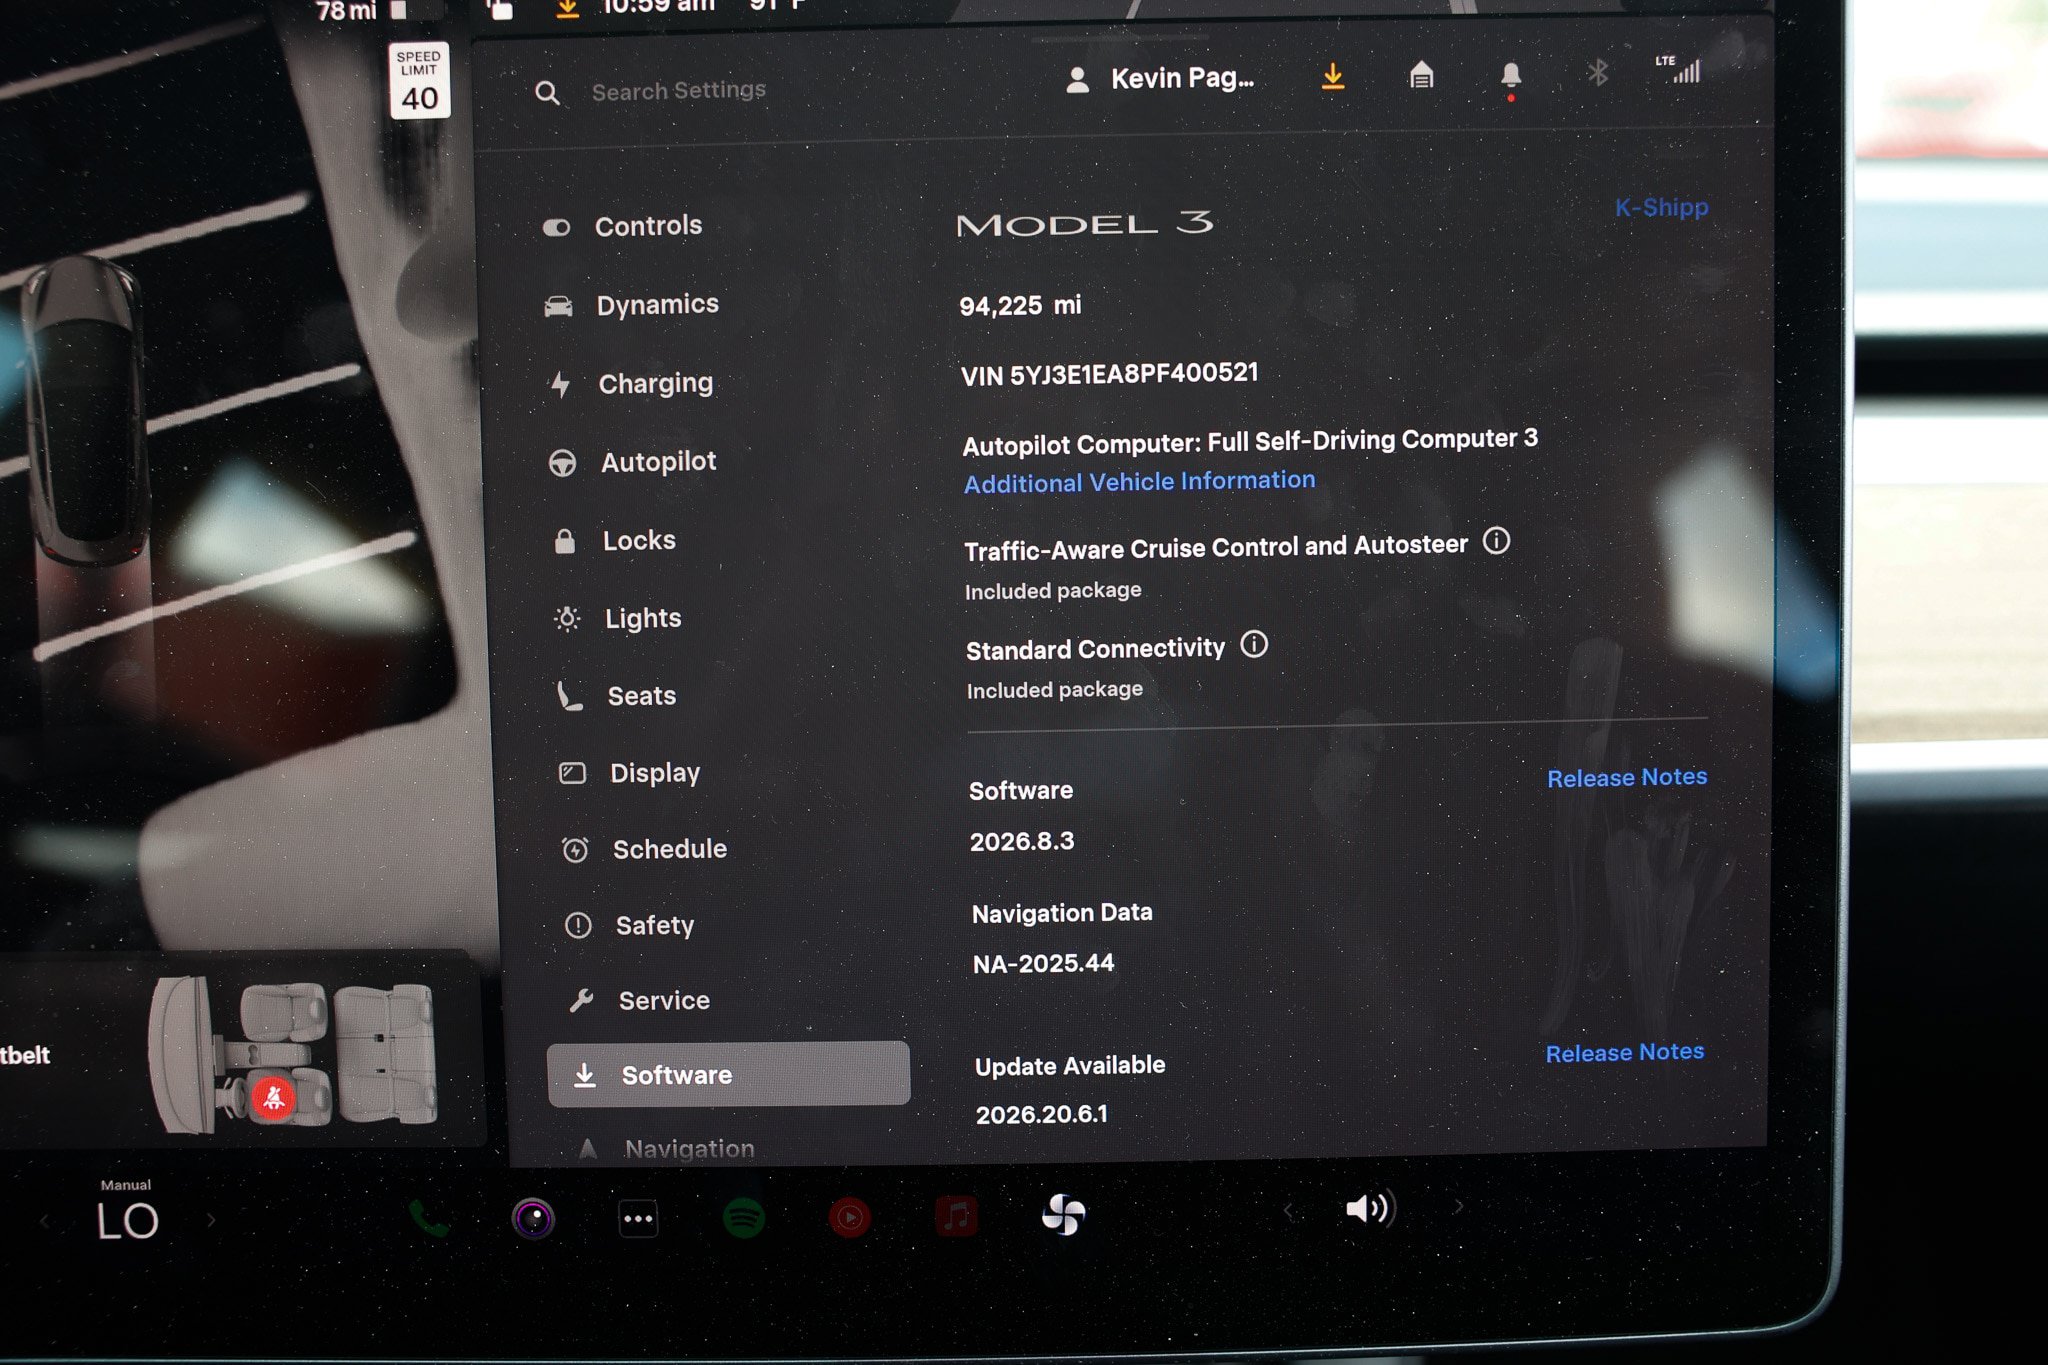Screen dimensions: 2048x1365
Task: Tap the volume speaker icon
Action: point(1370,1209)
